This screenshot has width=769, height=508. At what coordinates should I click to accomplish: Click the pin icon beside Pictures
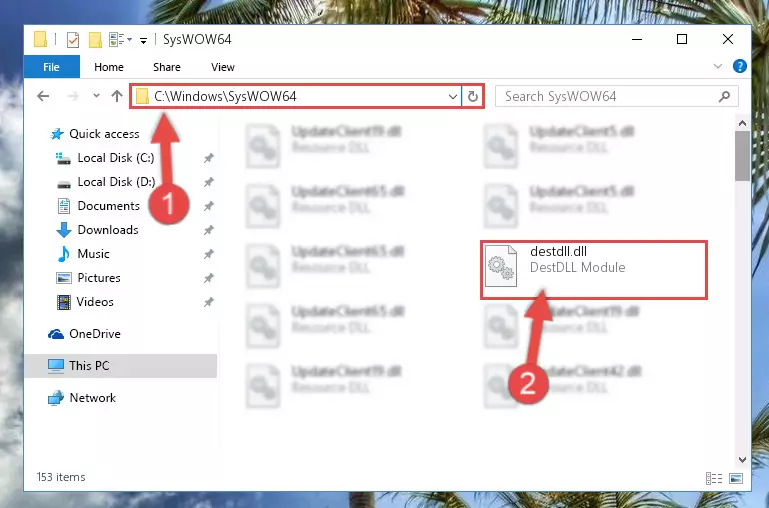click(208, 278)
